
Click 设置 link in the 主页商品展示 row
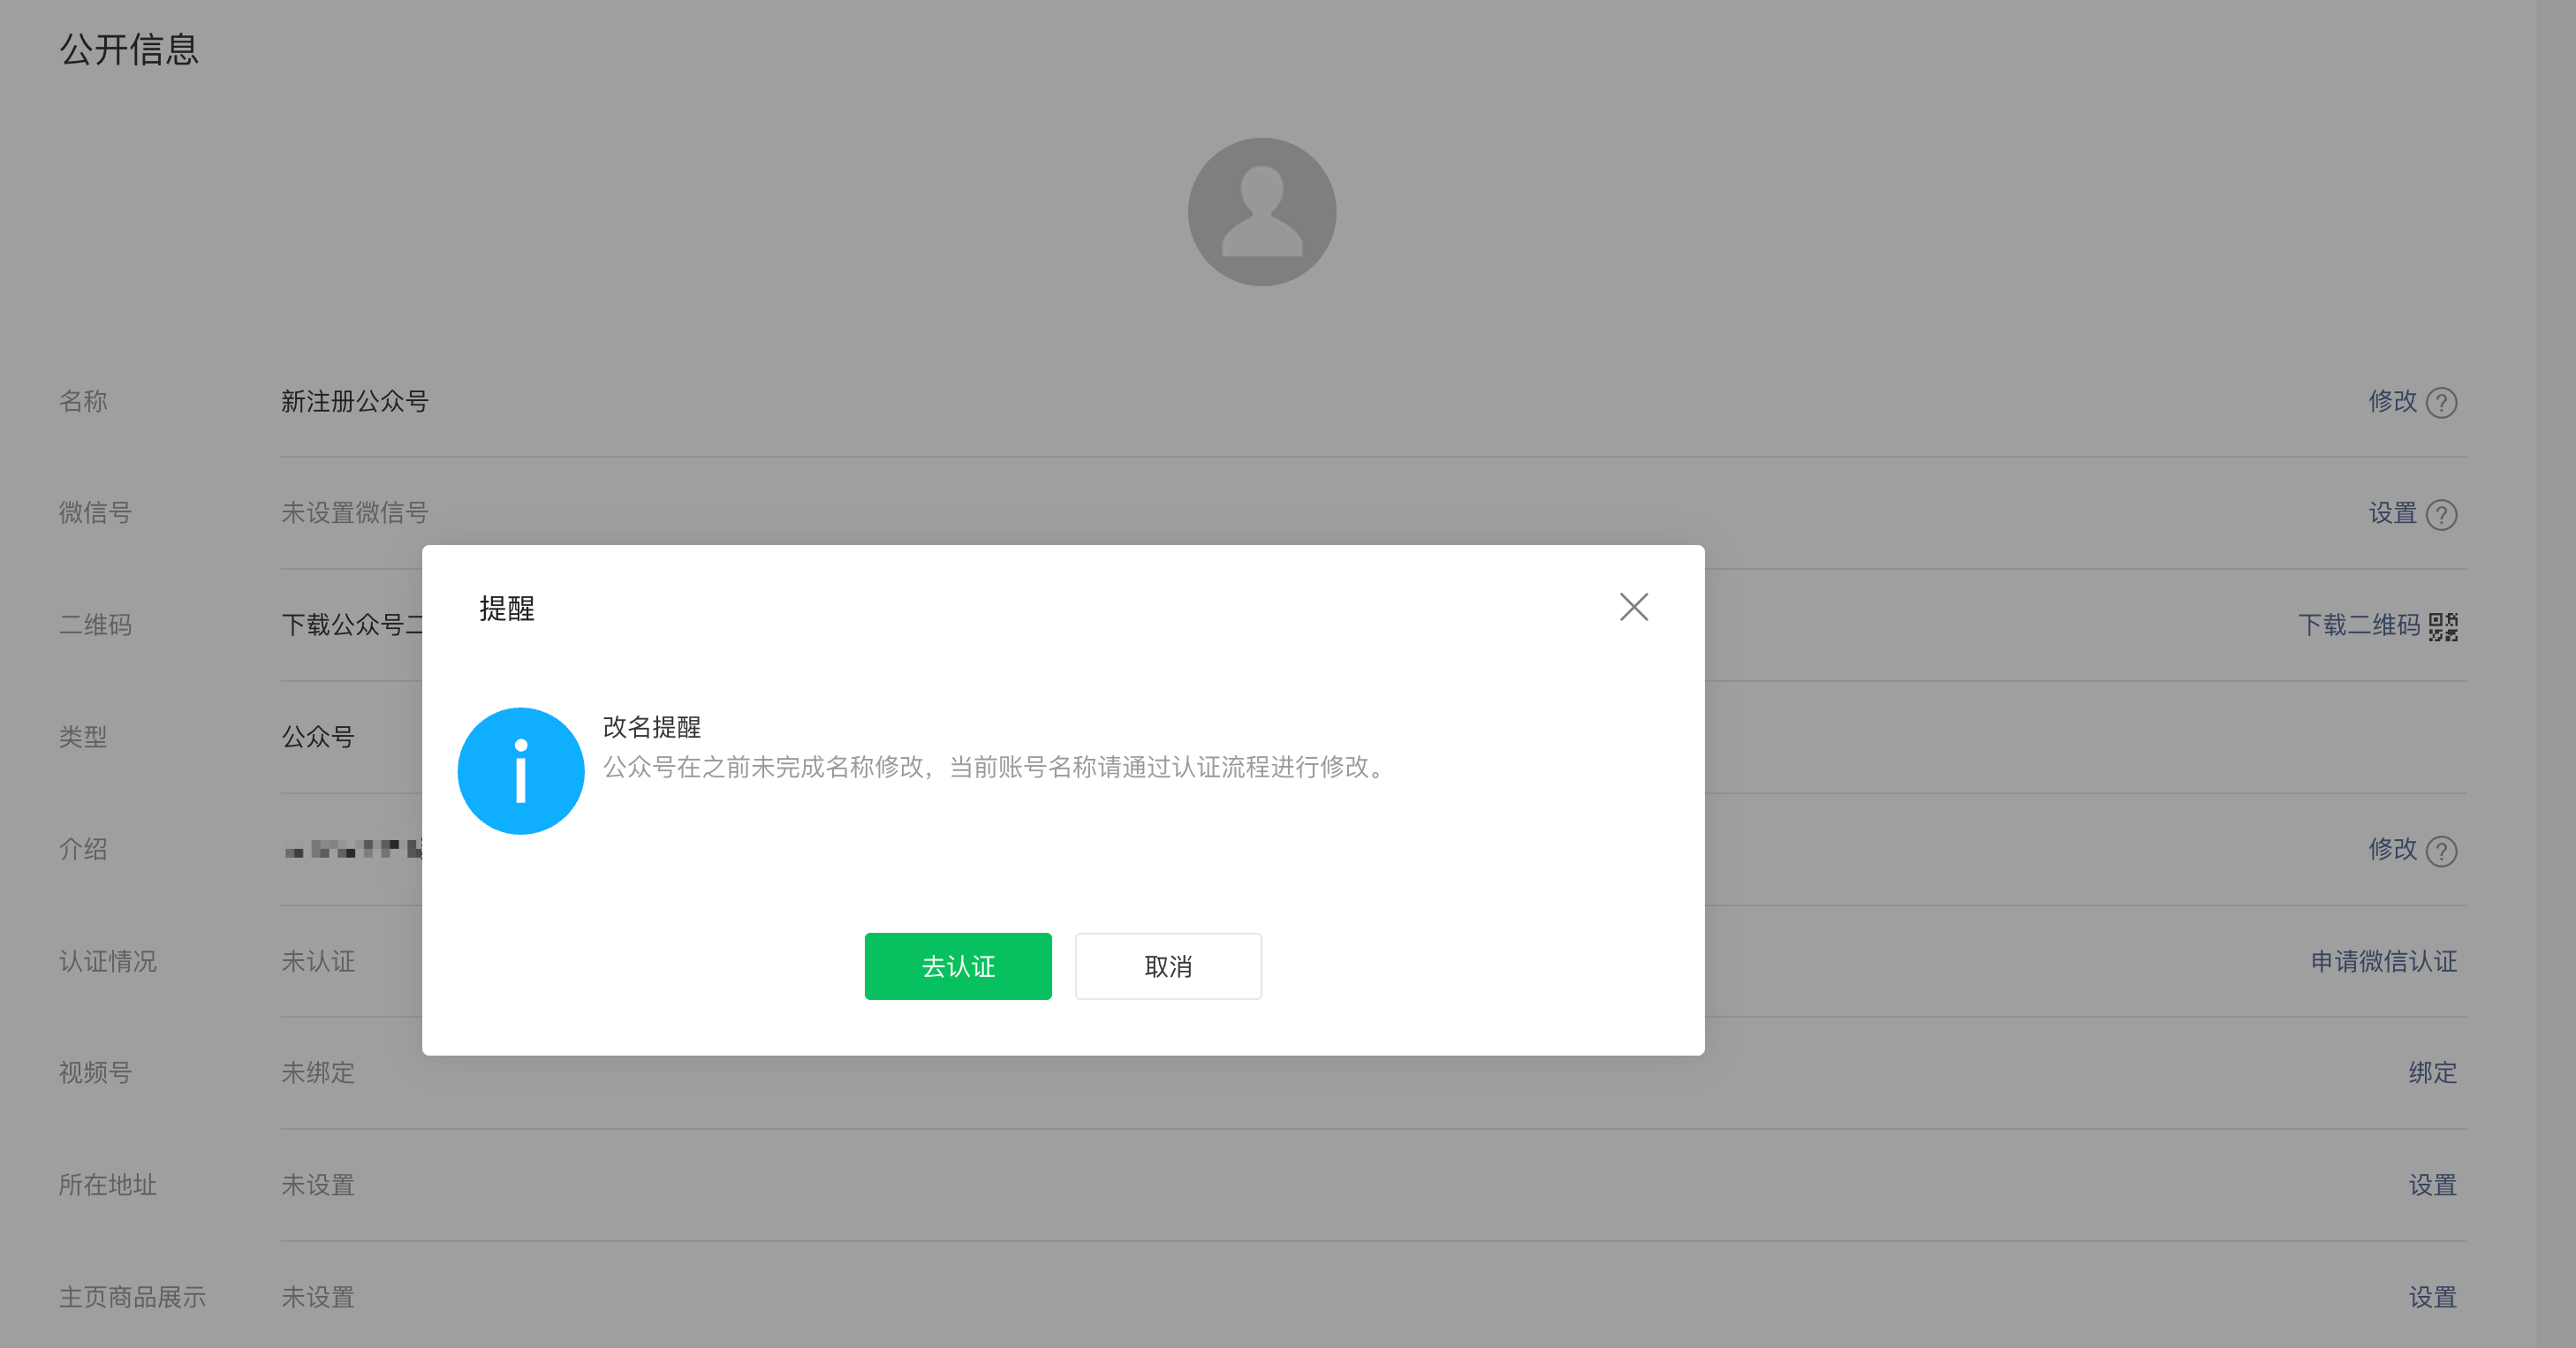(2432, 1297)
